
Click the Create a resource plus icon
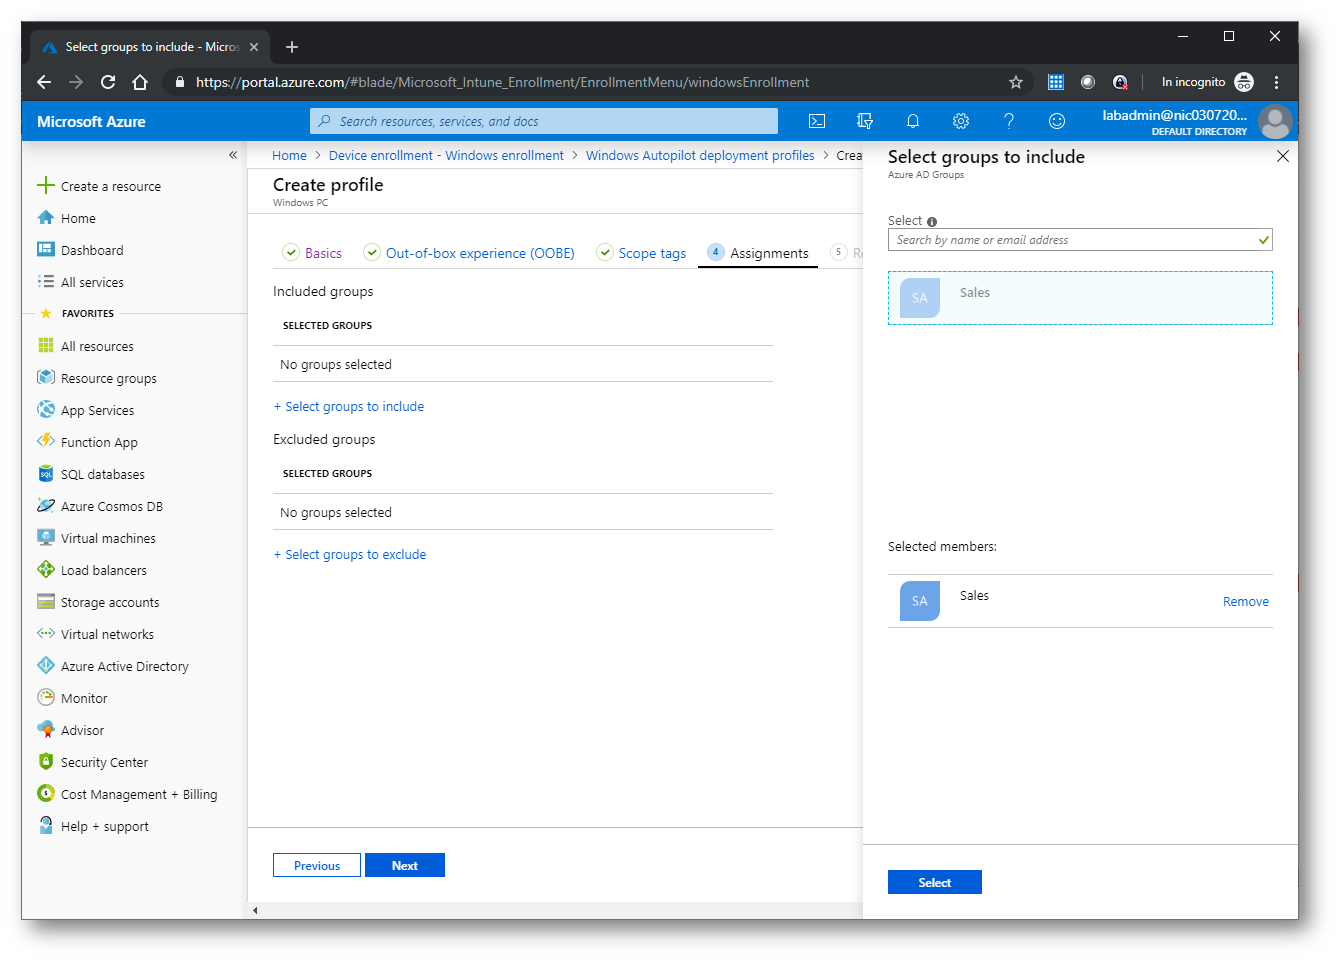coord(46,185)
